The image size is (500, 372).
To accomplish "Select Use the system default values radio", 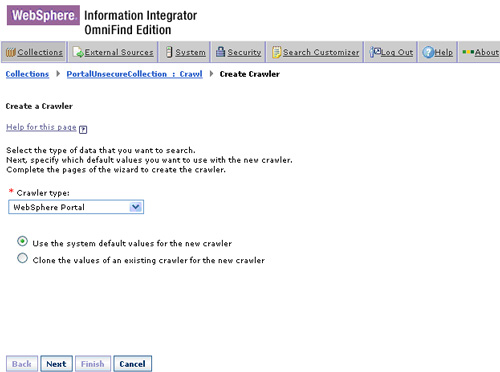I will tap(22, 241).
